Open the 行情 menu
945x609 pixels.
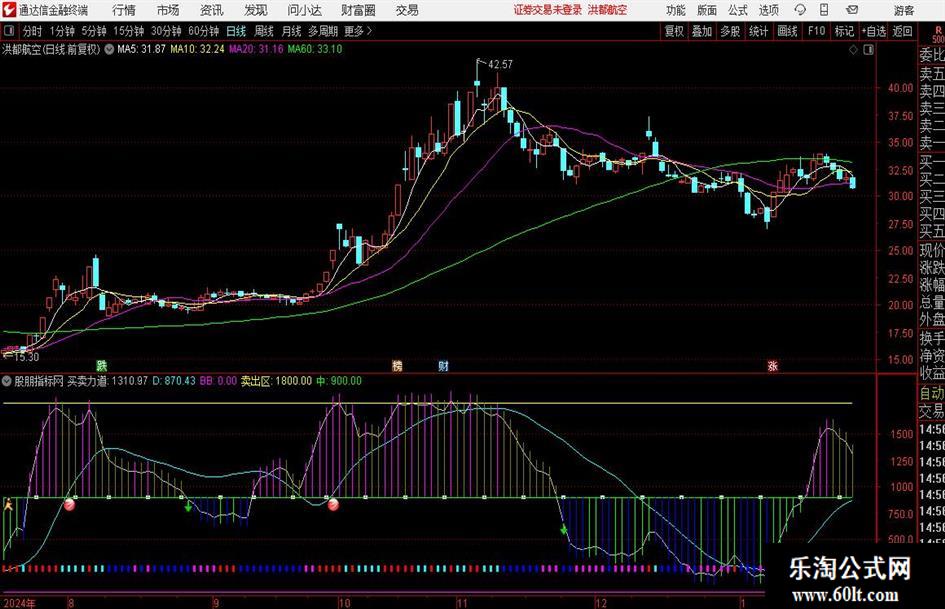(124, 10)
